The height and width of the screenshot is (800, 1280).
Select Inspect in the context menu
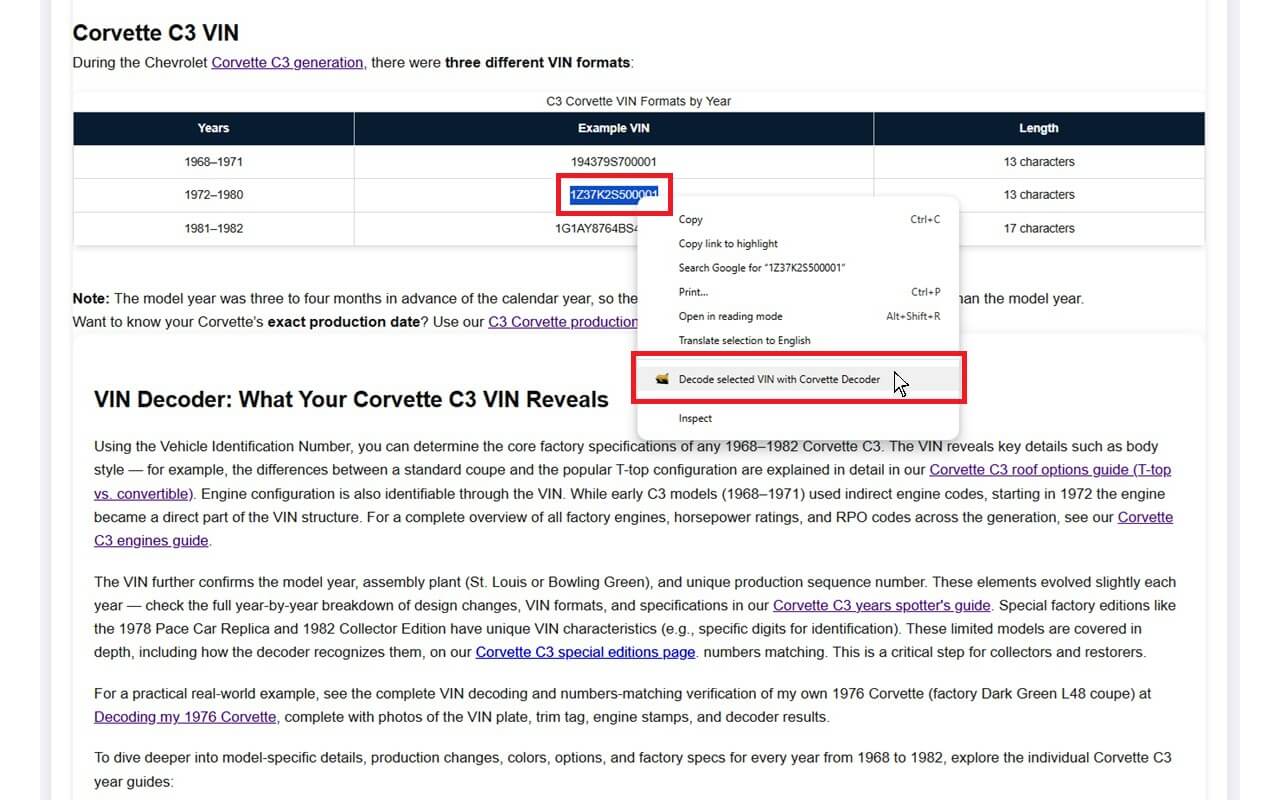coord(798,418)
